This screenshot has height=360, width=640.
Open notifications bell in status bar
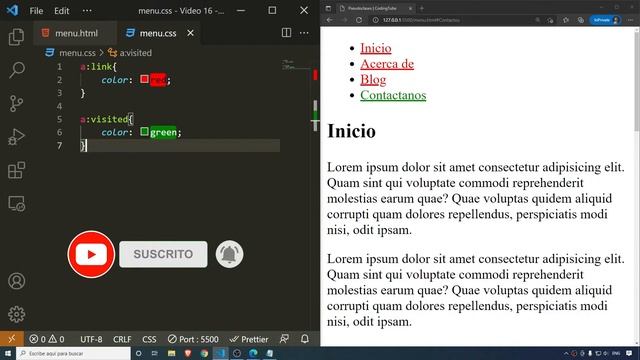pos(305,339)
